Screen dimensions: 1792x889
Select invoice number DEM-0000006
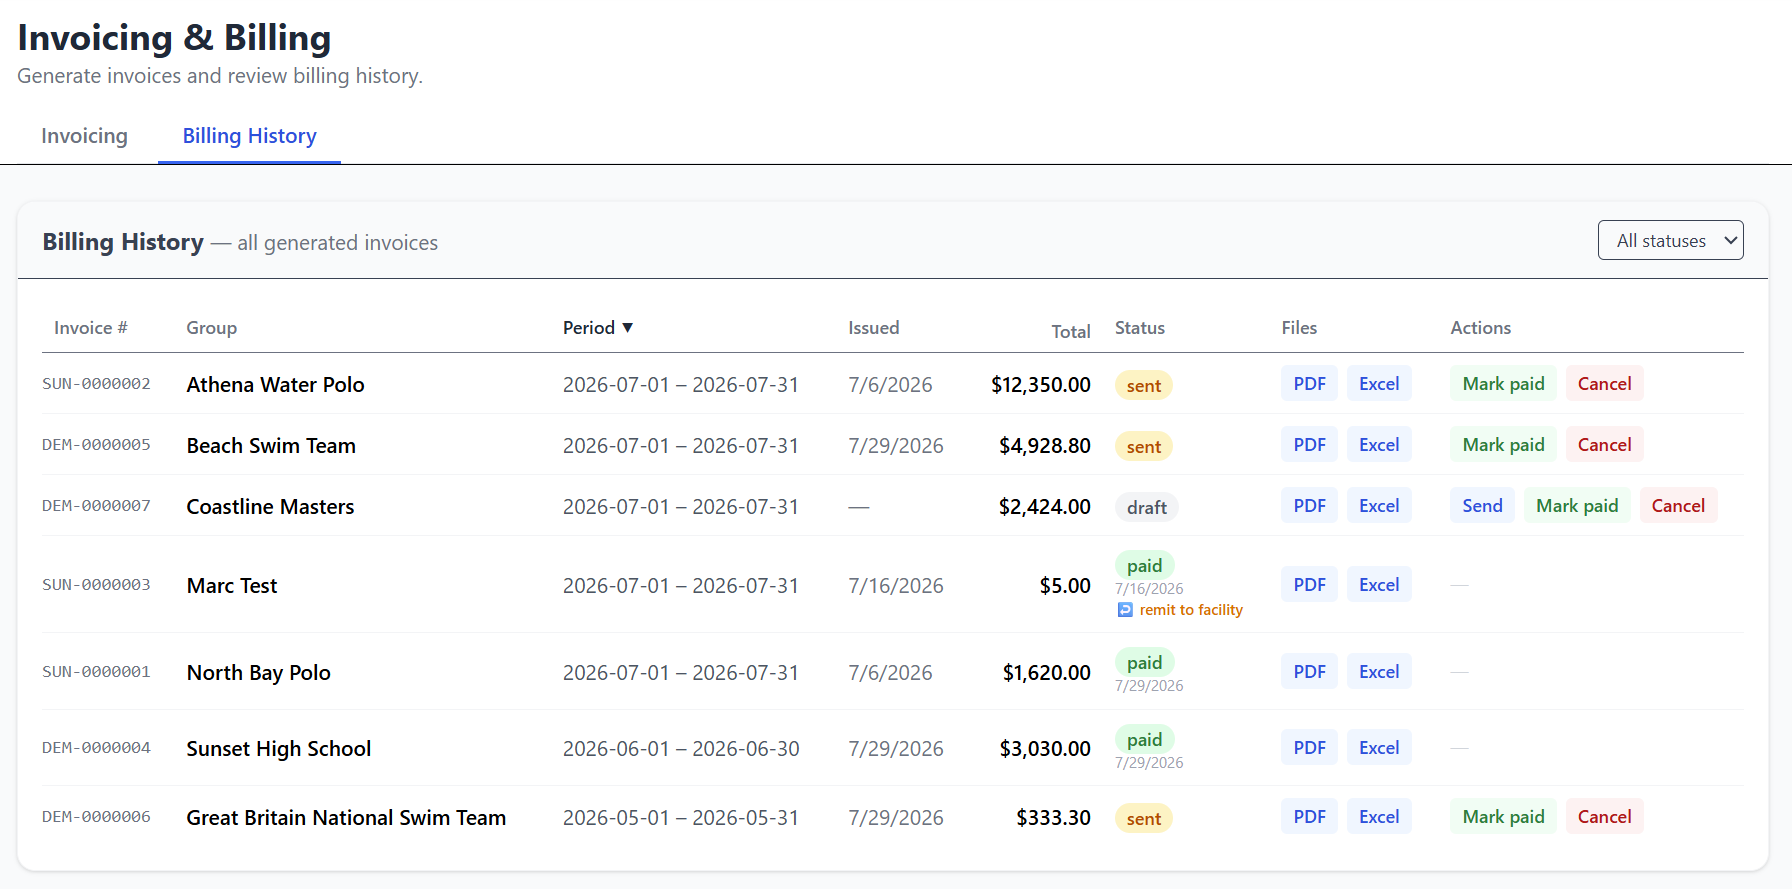[96, 817]
